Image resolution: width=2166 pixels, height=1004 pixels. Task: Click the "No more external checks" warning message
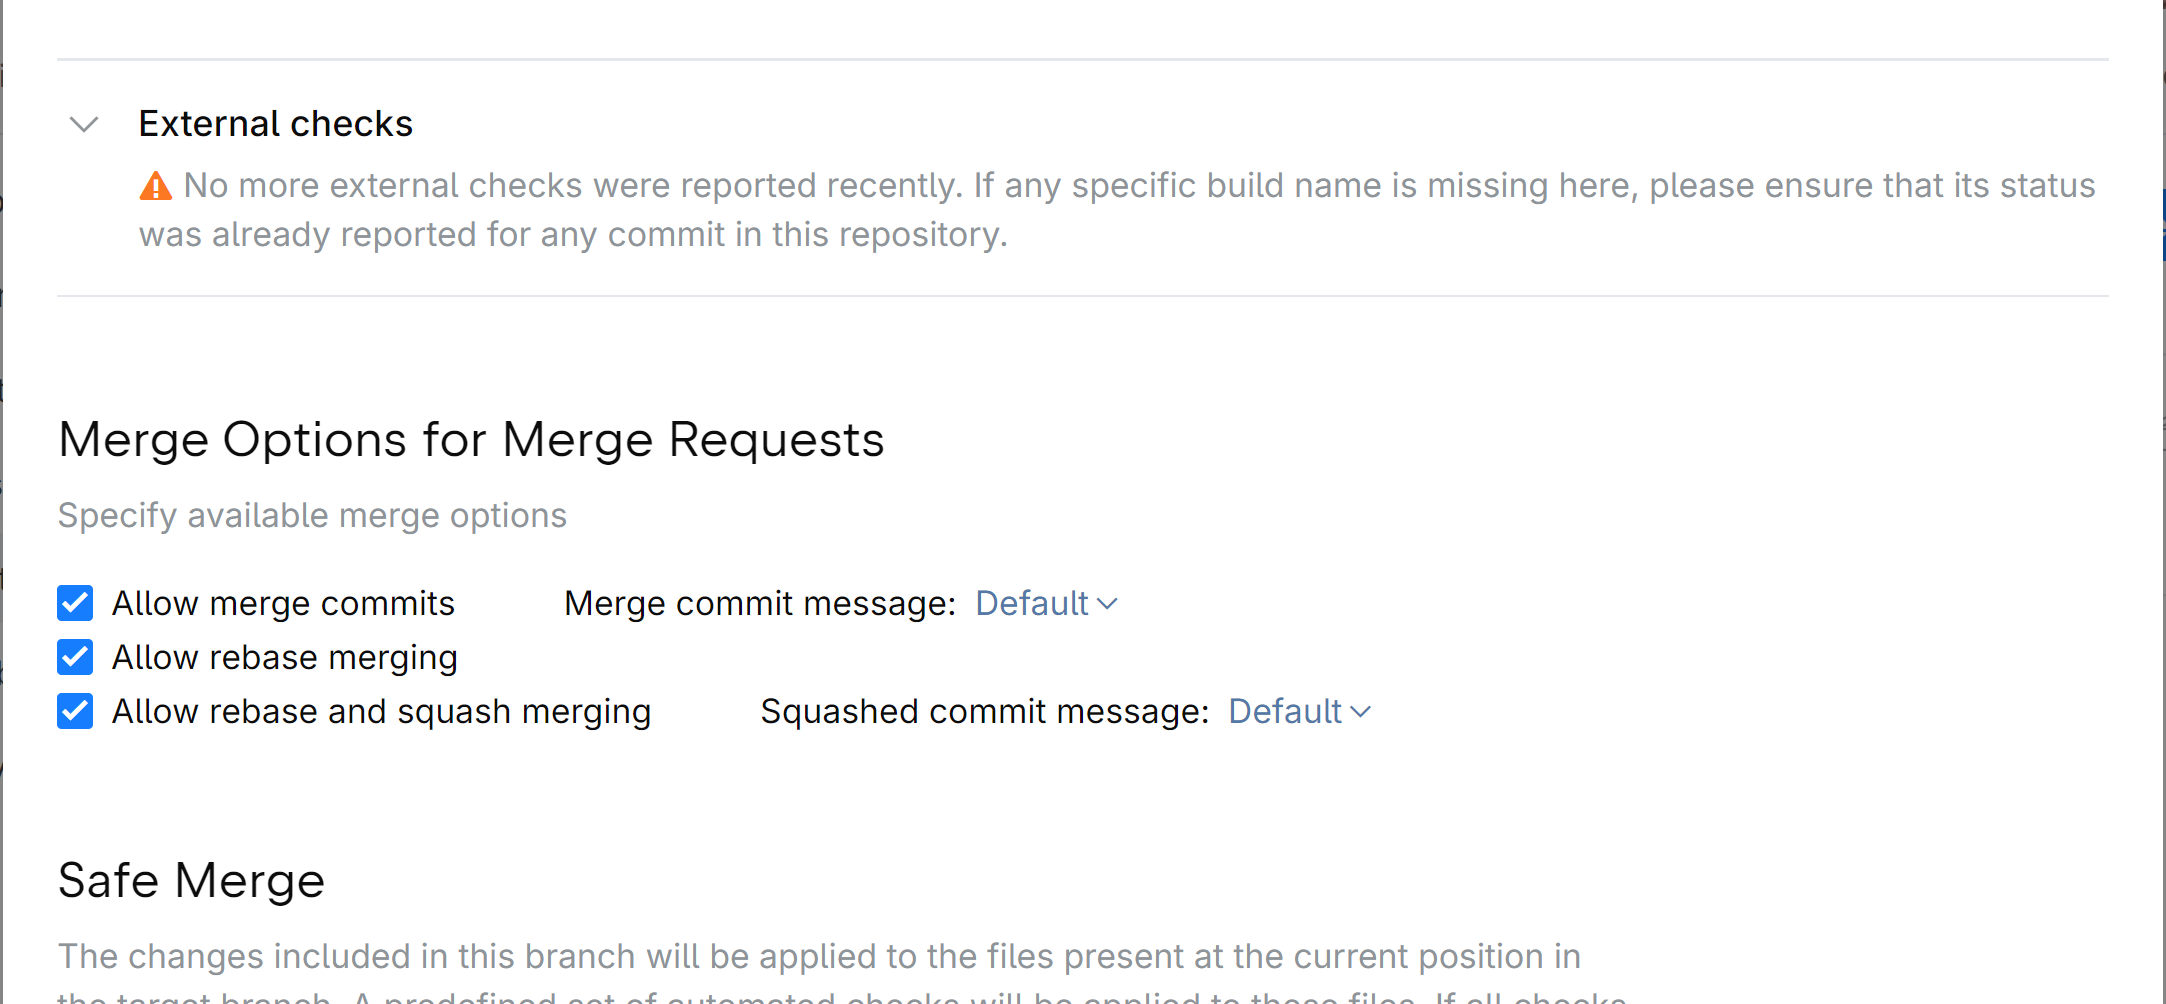[x=1138, y=186]
